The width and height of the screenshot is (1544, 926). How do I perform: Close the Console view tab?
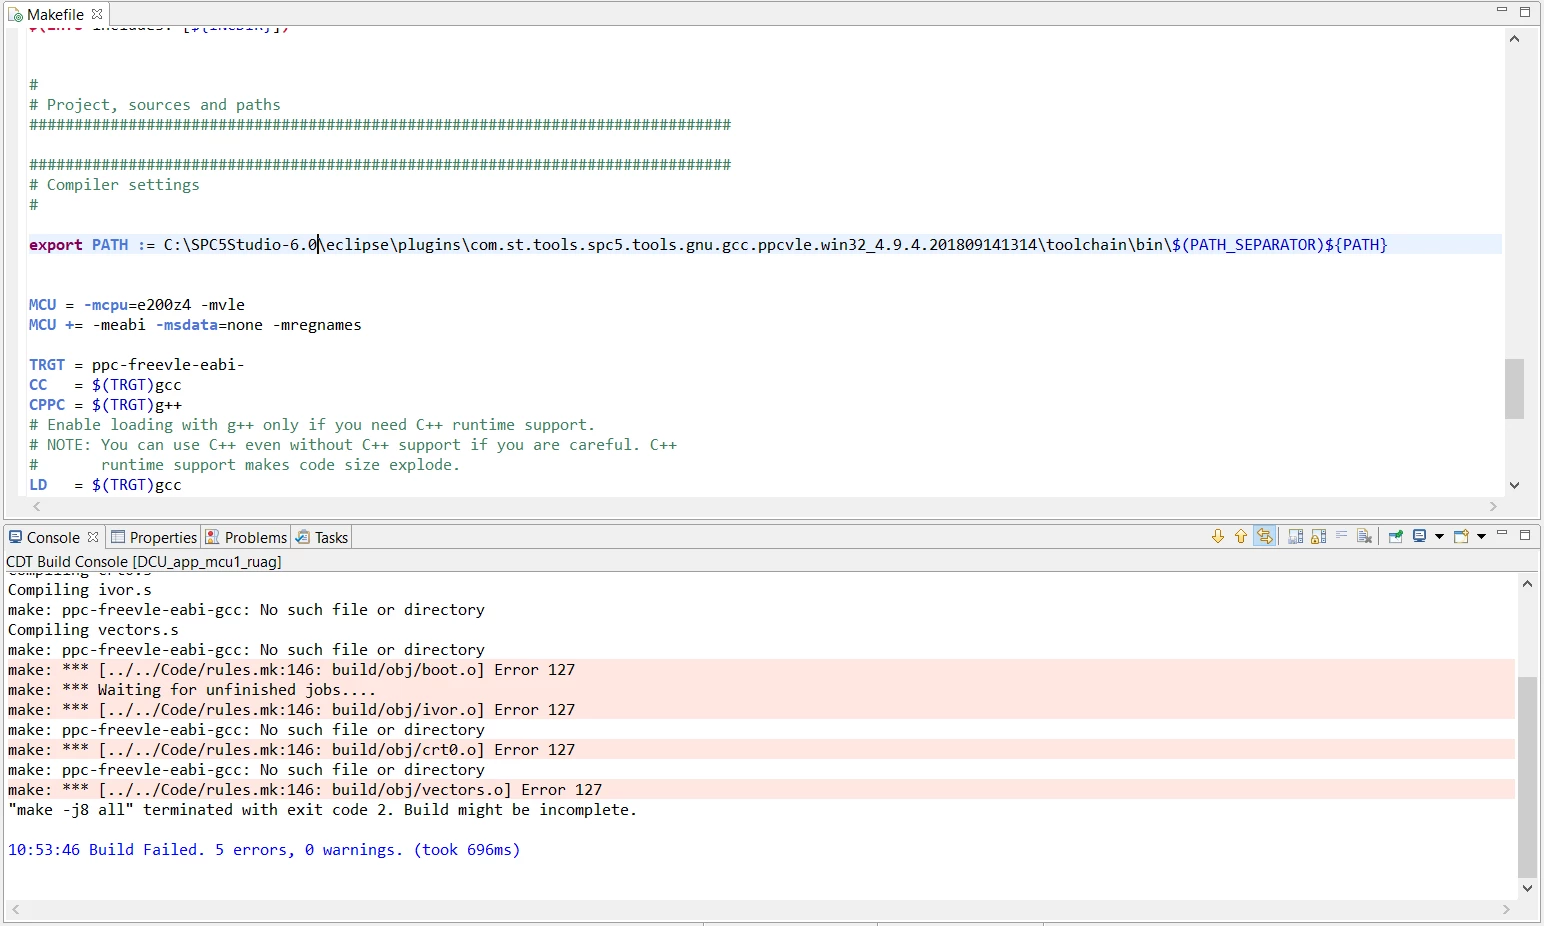93,537
